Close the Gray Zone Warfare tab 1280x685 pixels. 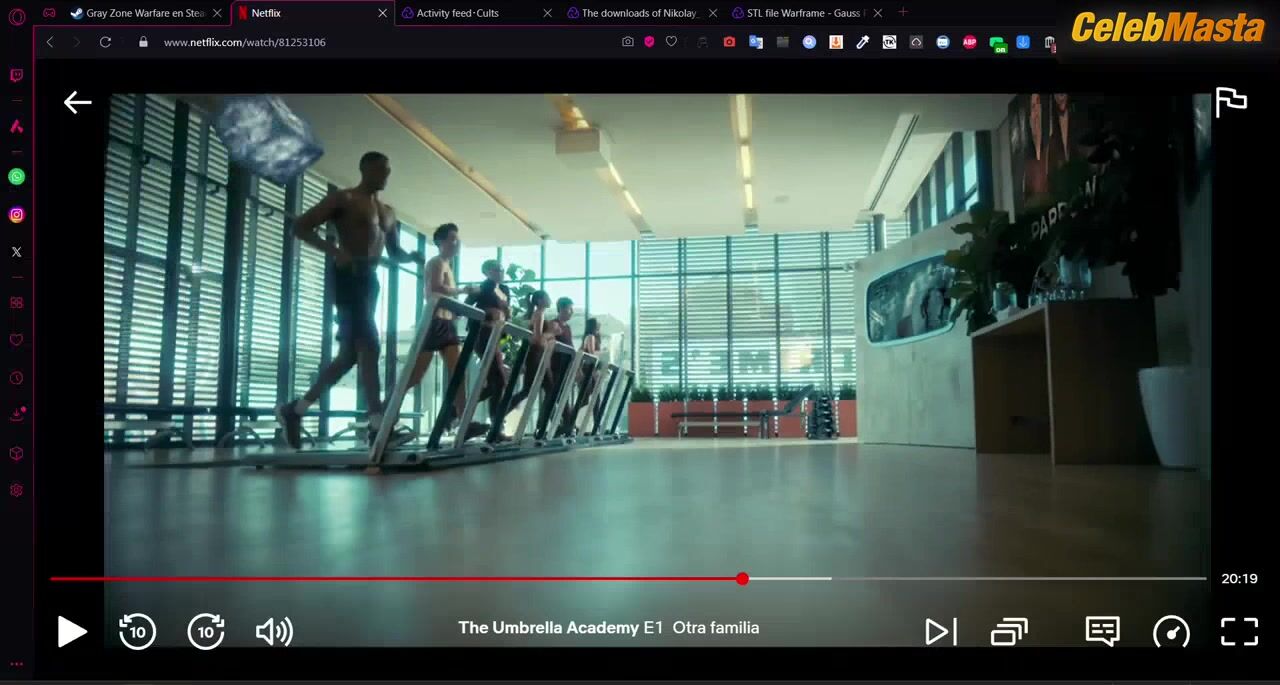pos(217,13)
